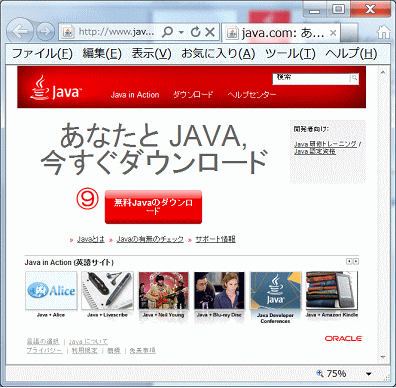Viewport: 396px width, 388px height.
Task: Click the scrollbar down arrow
Action: pyautogui.click(x=383, y=357)
